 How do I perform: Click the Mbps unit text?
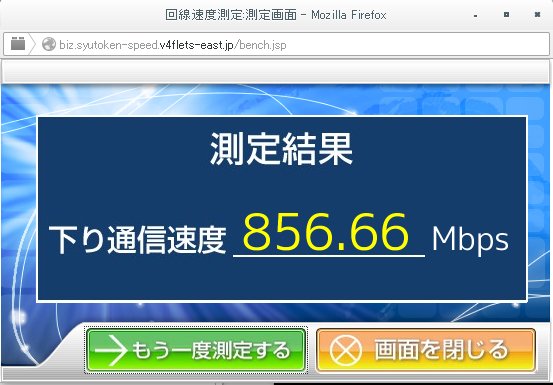pyautogui.click(x=470, y=240)
